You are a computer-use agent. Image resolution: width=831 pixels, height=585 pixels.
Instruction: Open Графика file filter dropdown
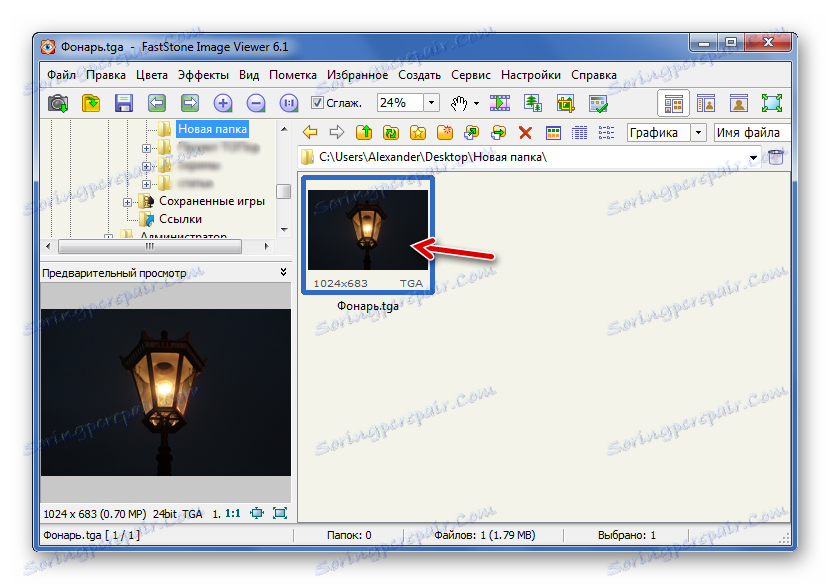tap(699, 132)
